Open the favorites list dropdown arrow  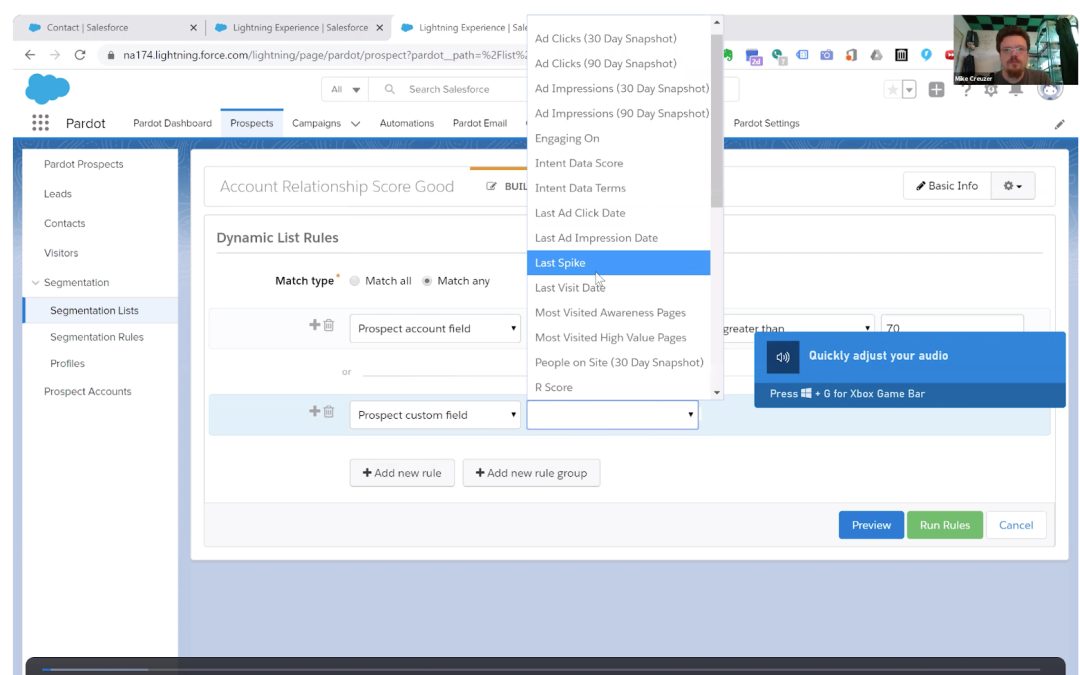coord(909,90)
